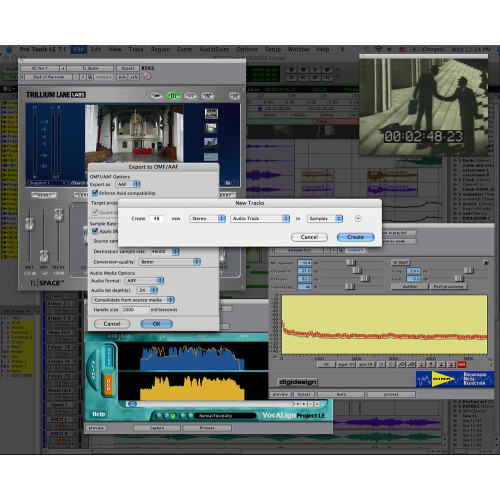Open the Audio bit depth dropdown
The width and height of the screenshot is (500, 500).
pos(147,290)
